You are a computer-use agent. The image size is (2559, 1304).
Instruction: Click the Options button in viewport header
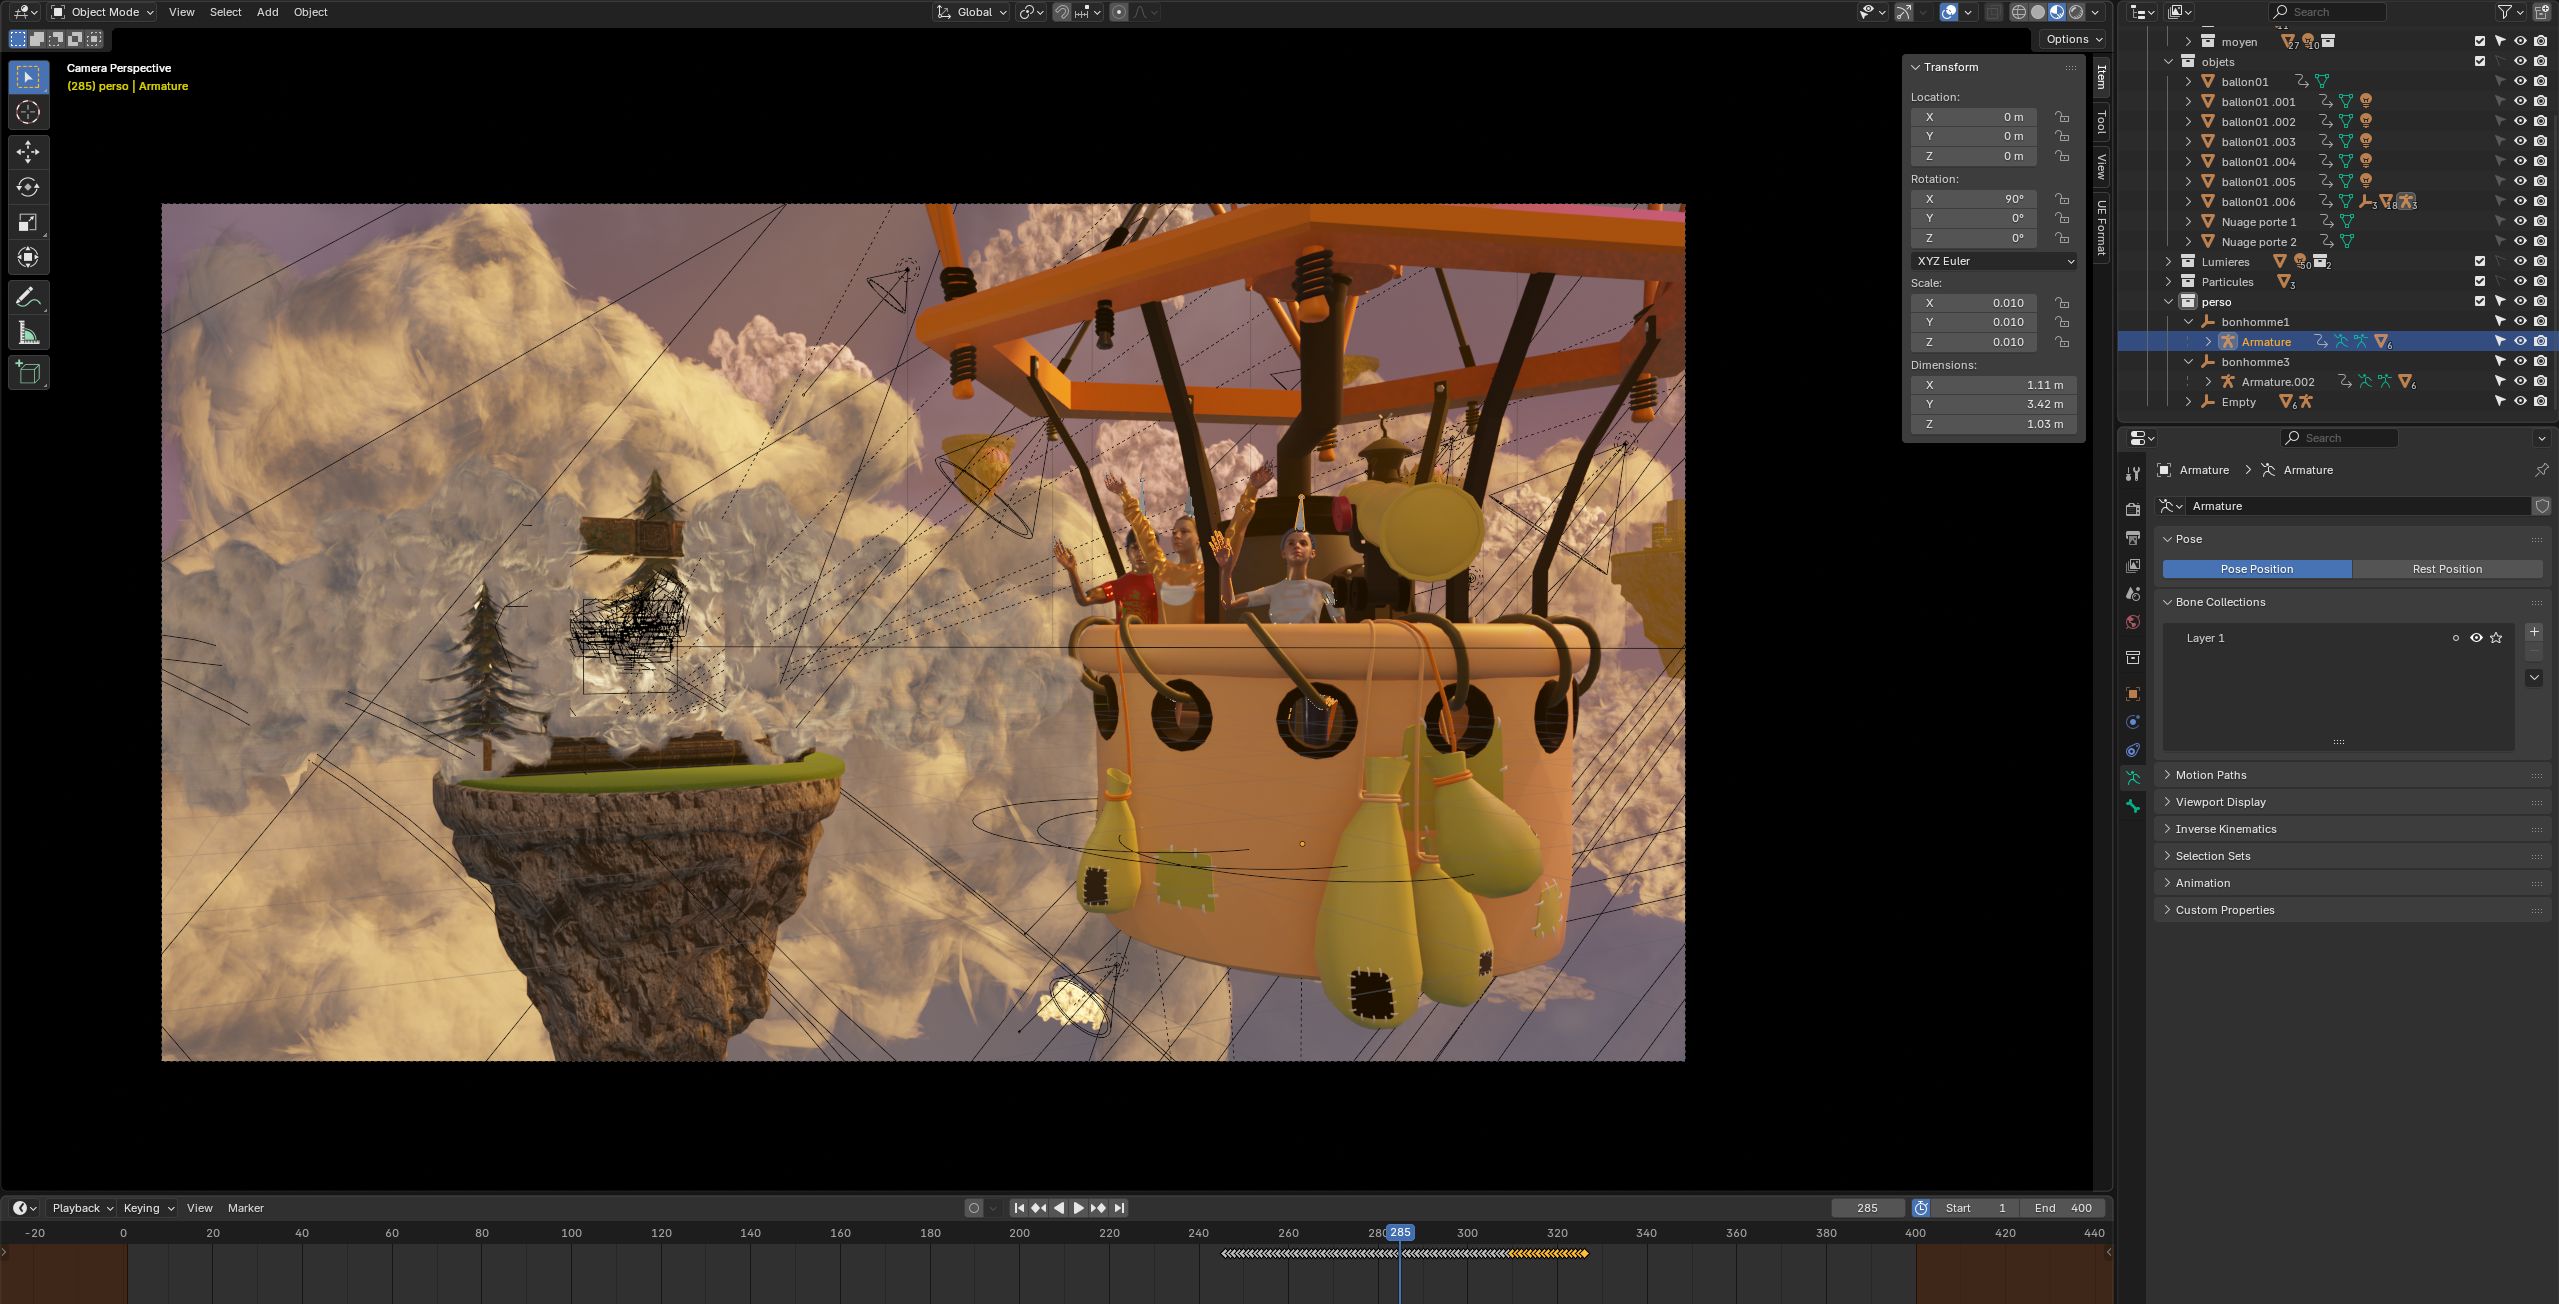pyautogui.click(x=2073, y=39)
